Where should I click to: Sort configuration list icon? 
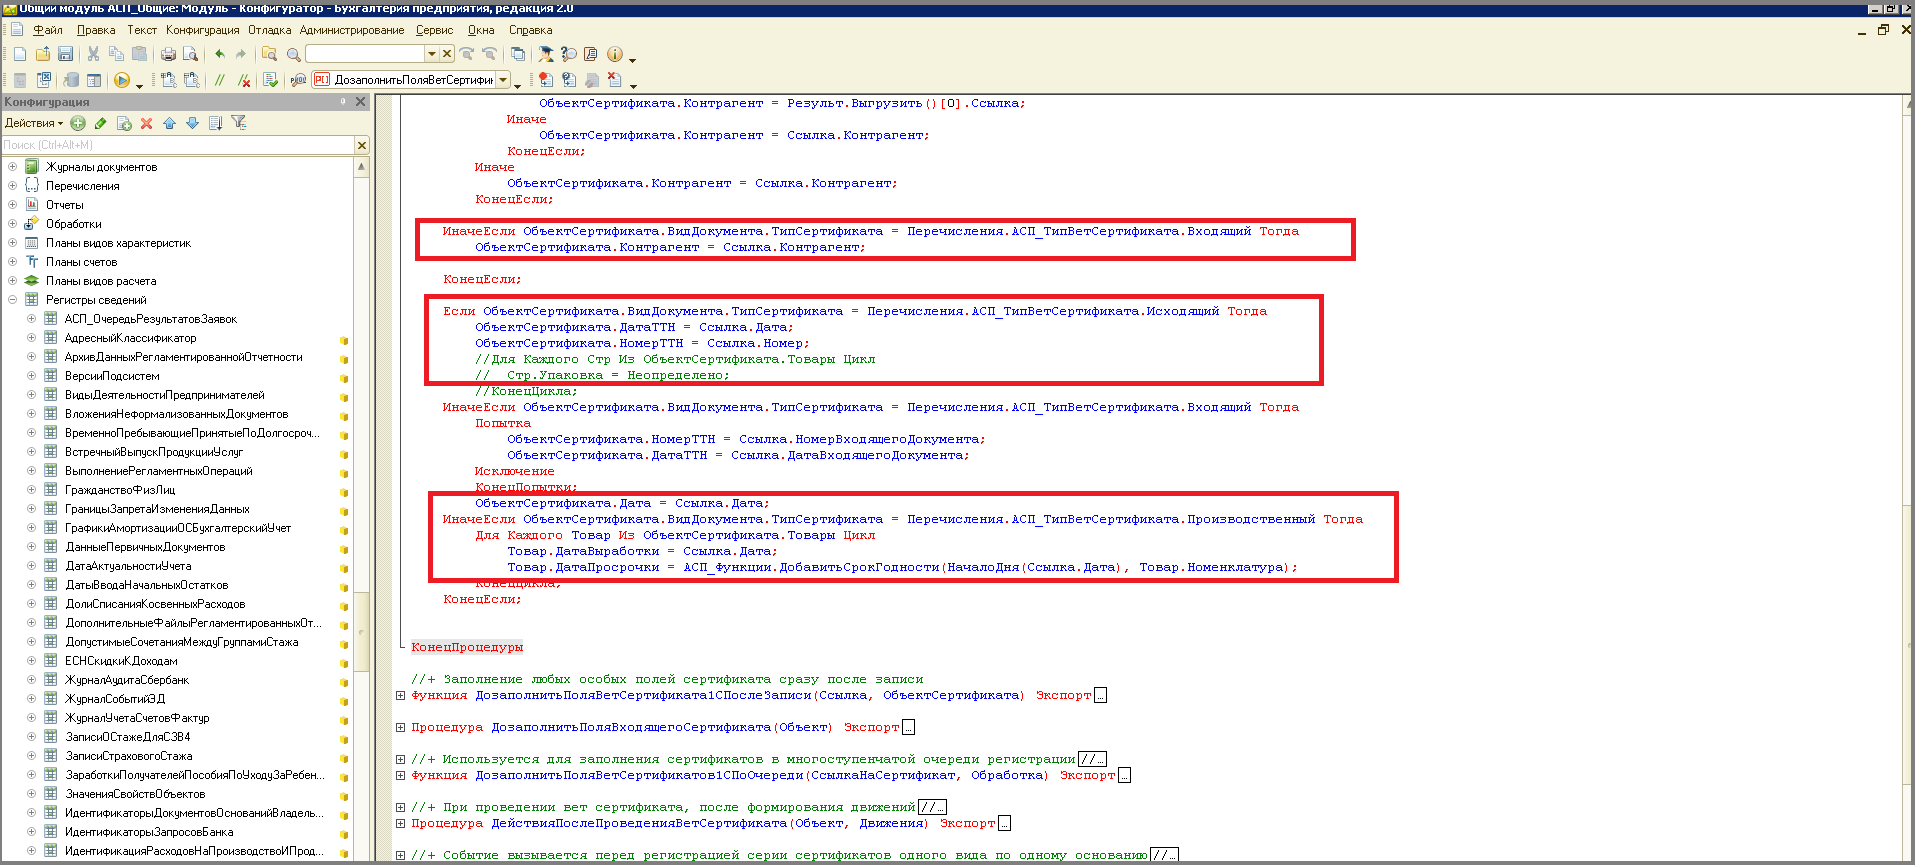215,123
